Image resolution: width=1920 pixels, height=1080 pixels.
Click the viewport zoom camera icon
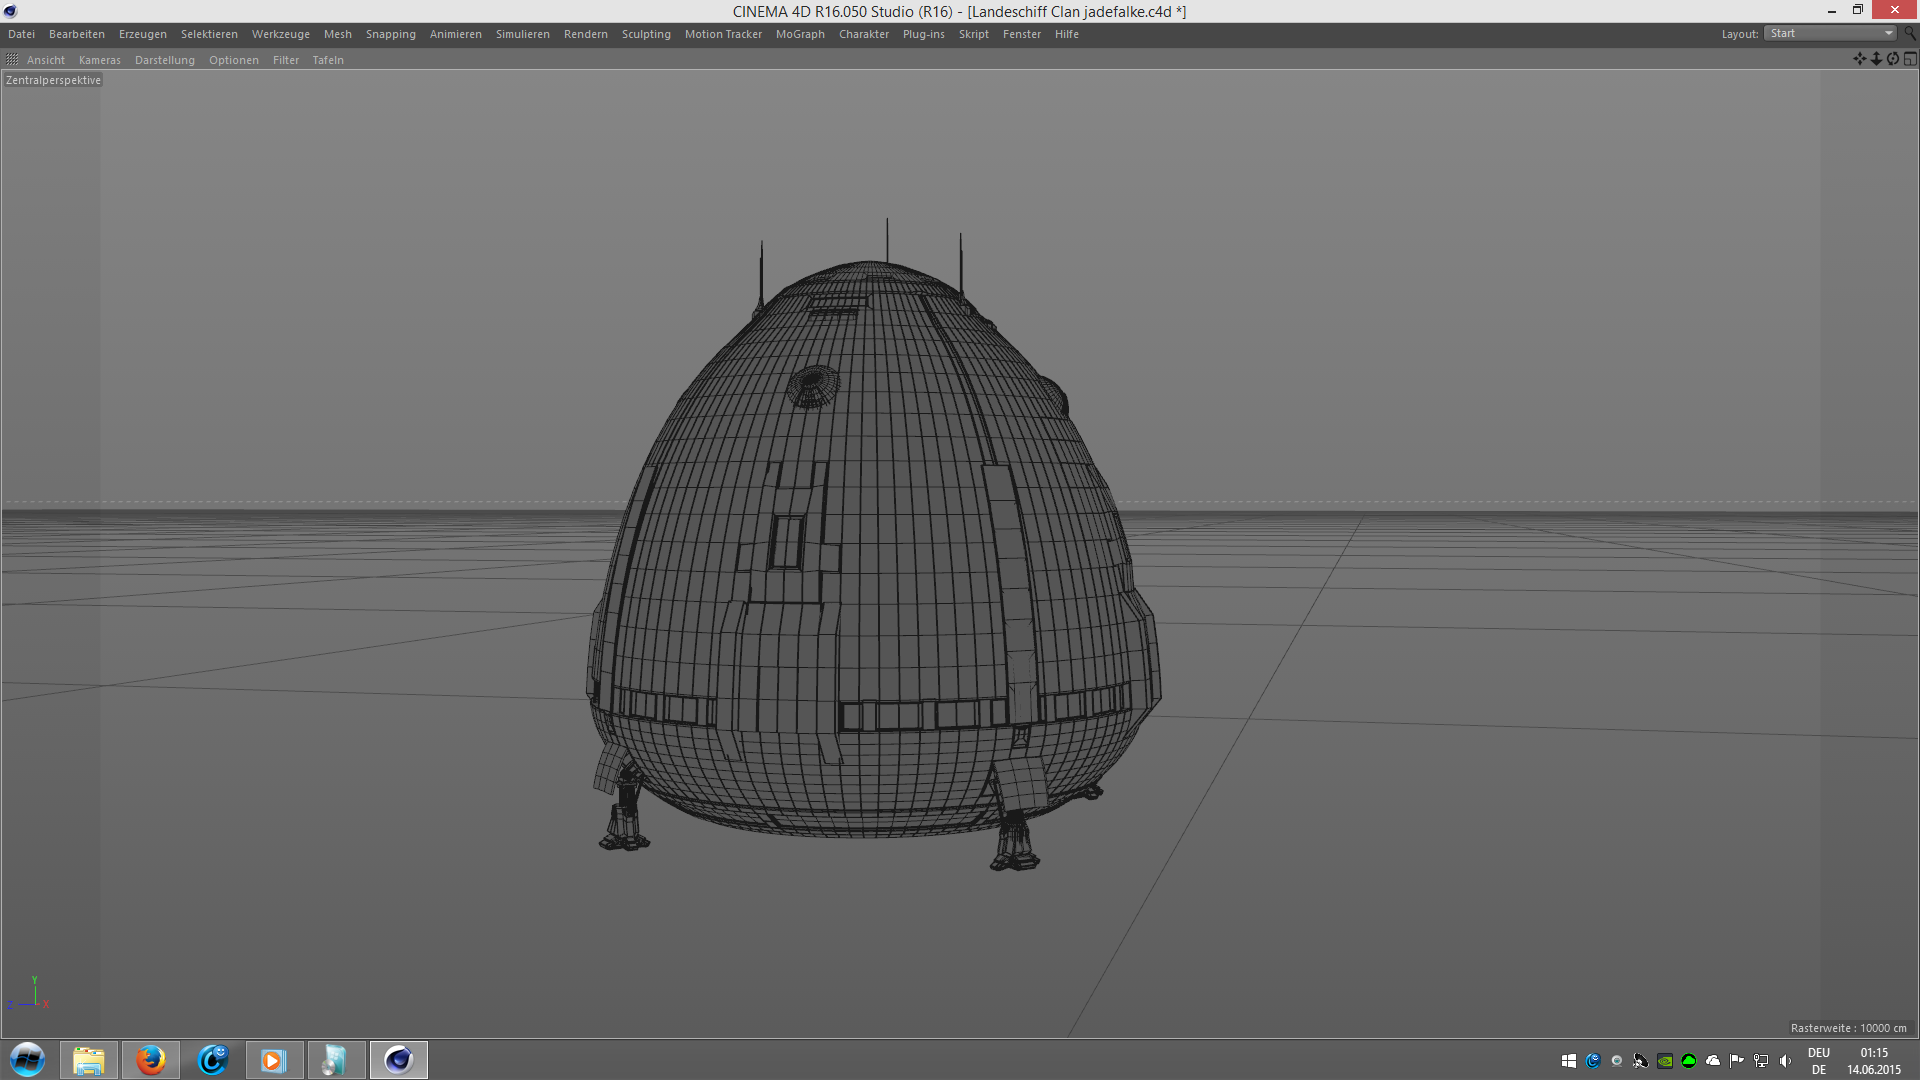pos(1876,59)
